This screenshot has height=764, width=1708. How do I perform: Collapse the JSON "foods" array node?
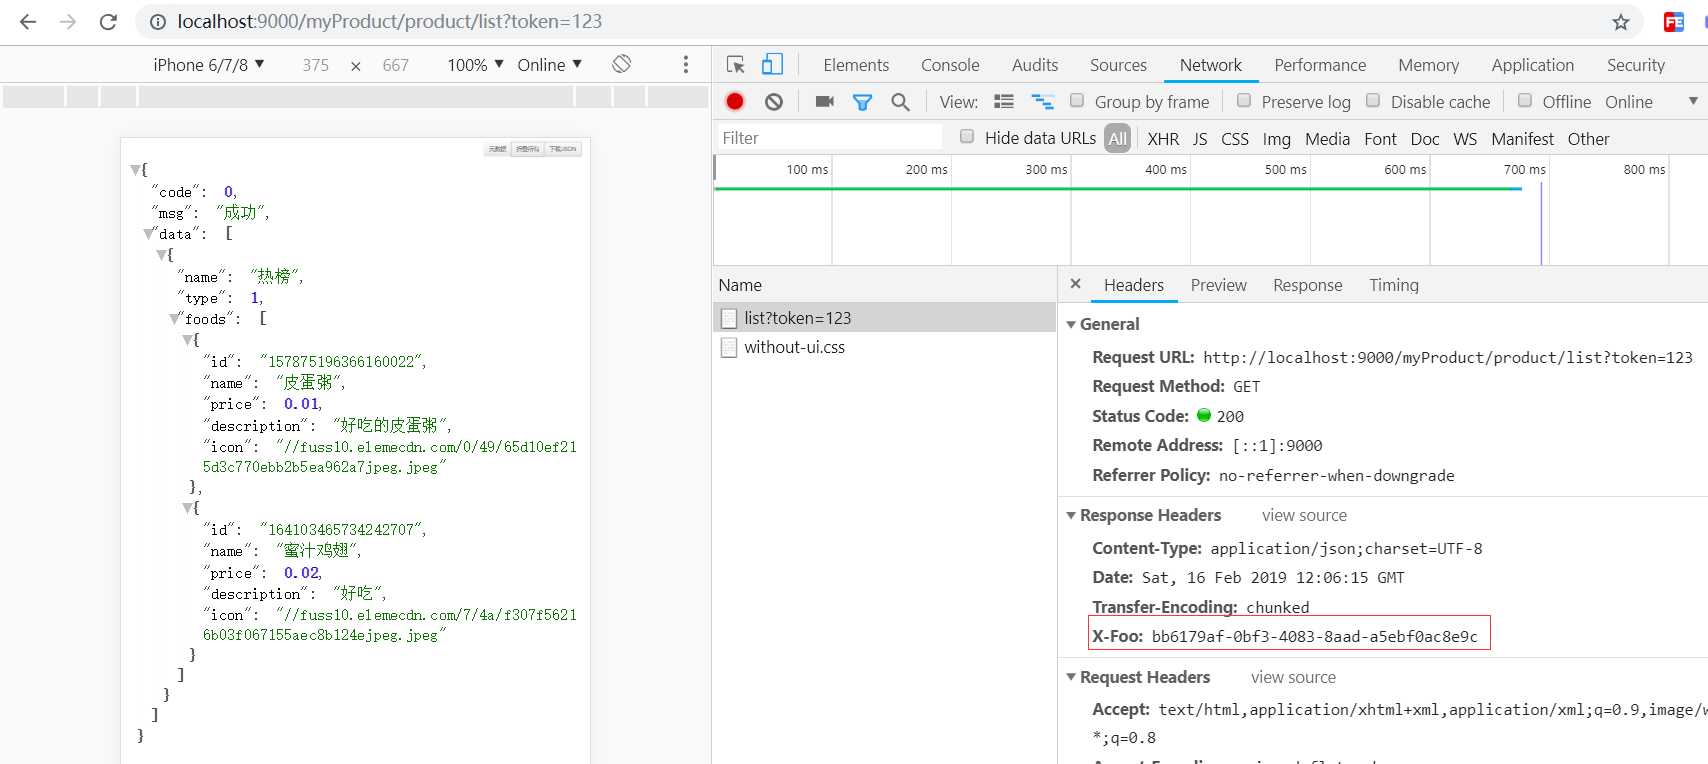point(175,318)
